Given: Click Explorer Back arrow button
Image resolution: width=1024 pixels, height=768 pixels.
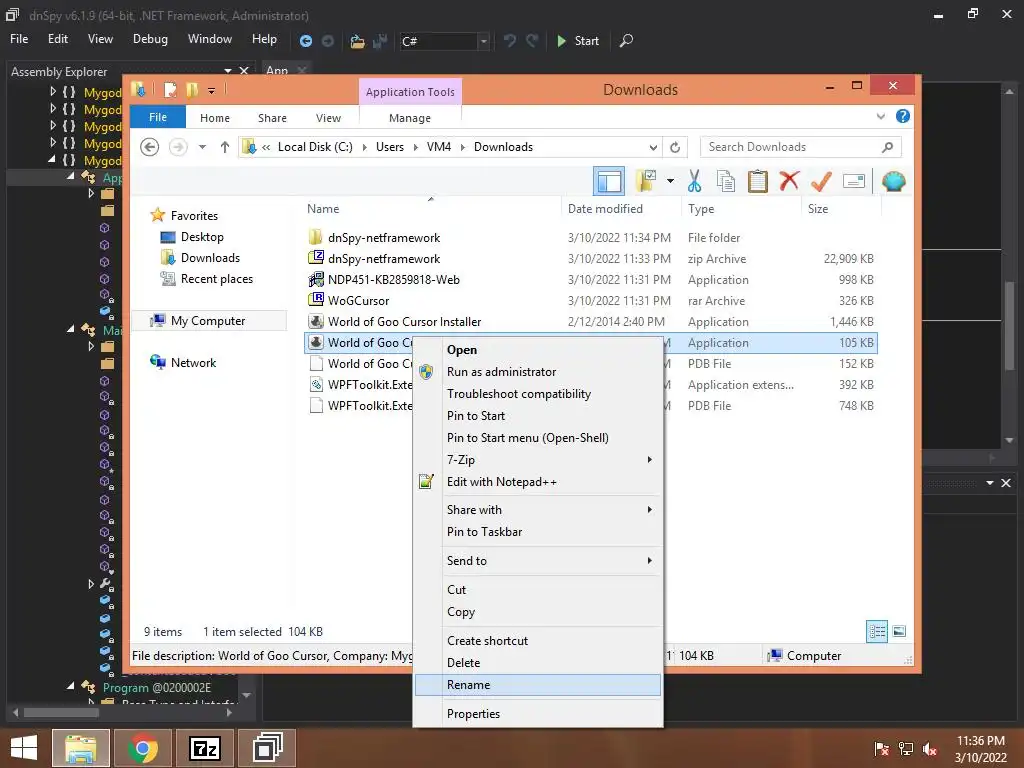Looking at the screenshot, I should (150, 147).
